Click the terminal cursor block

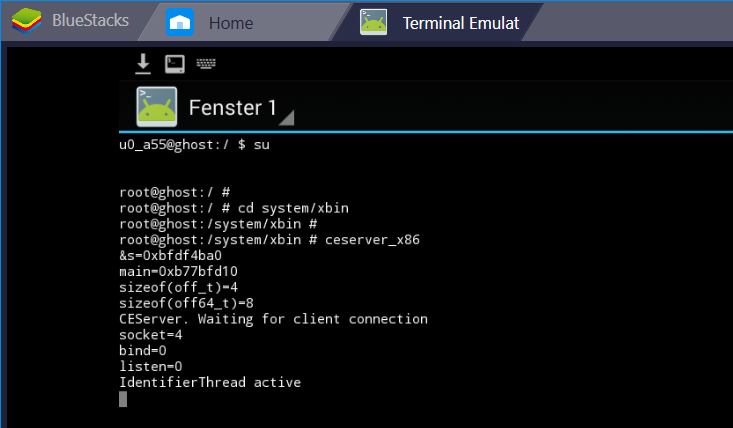pos(123,399)
